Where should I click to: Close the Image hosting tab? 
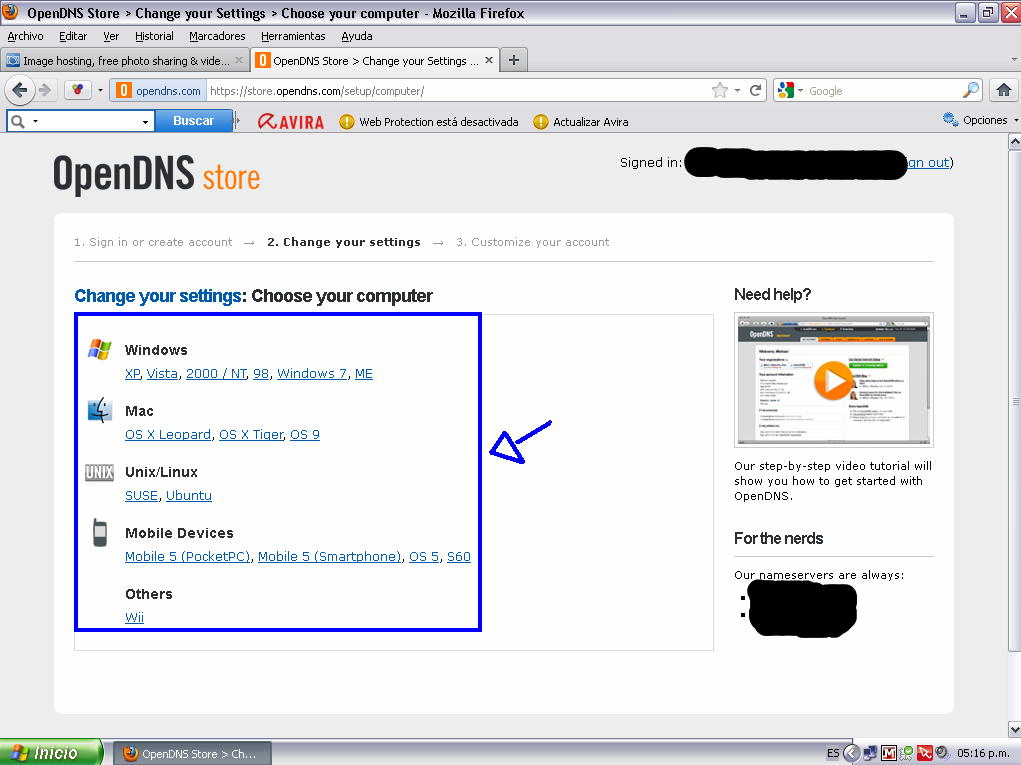239,60
